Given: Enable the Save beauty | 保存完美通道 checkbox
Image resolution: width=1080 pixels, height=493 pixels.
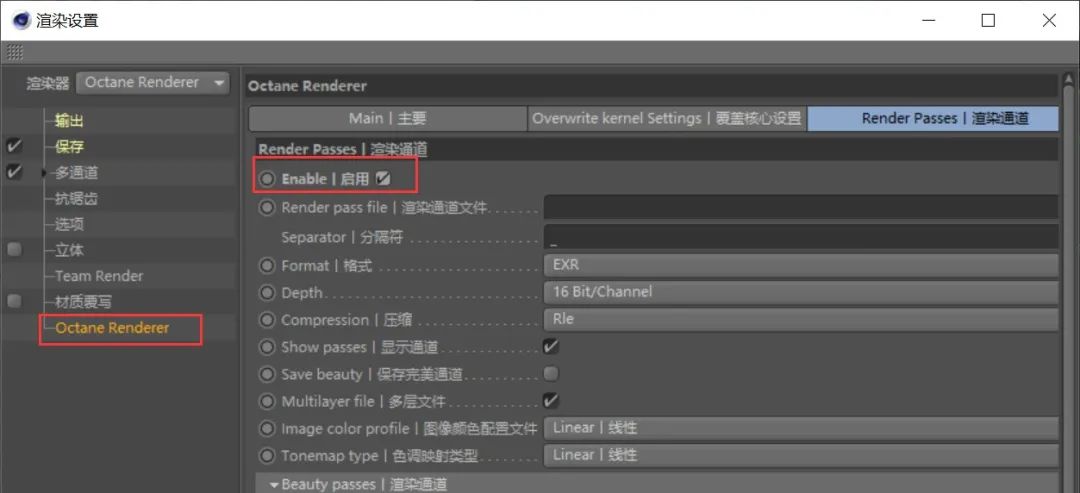Looking at the screenshot, I should (550, 374).
